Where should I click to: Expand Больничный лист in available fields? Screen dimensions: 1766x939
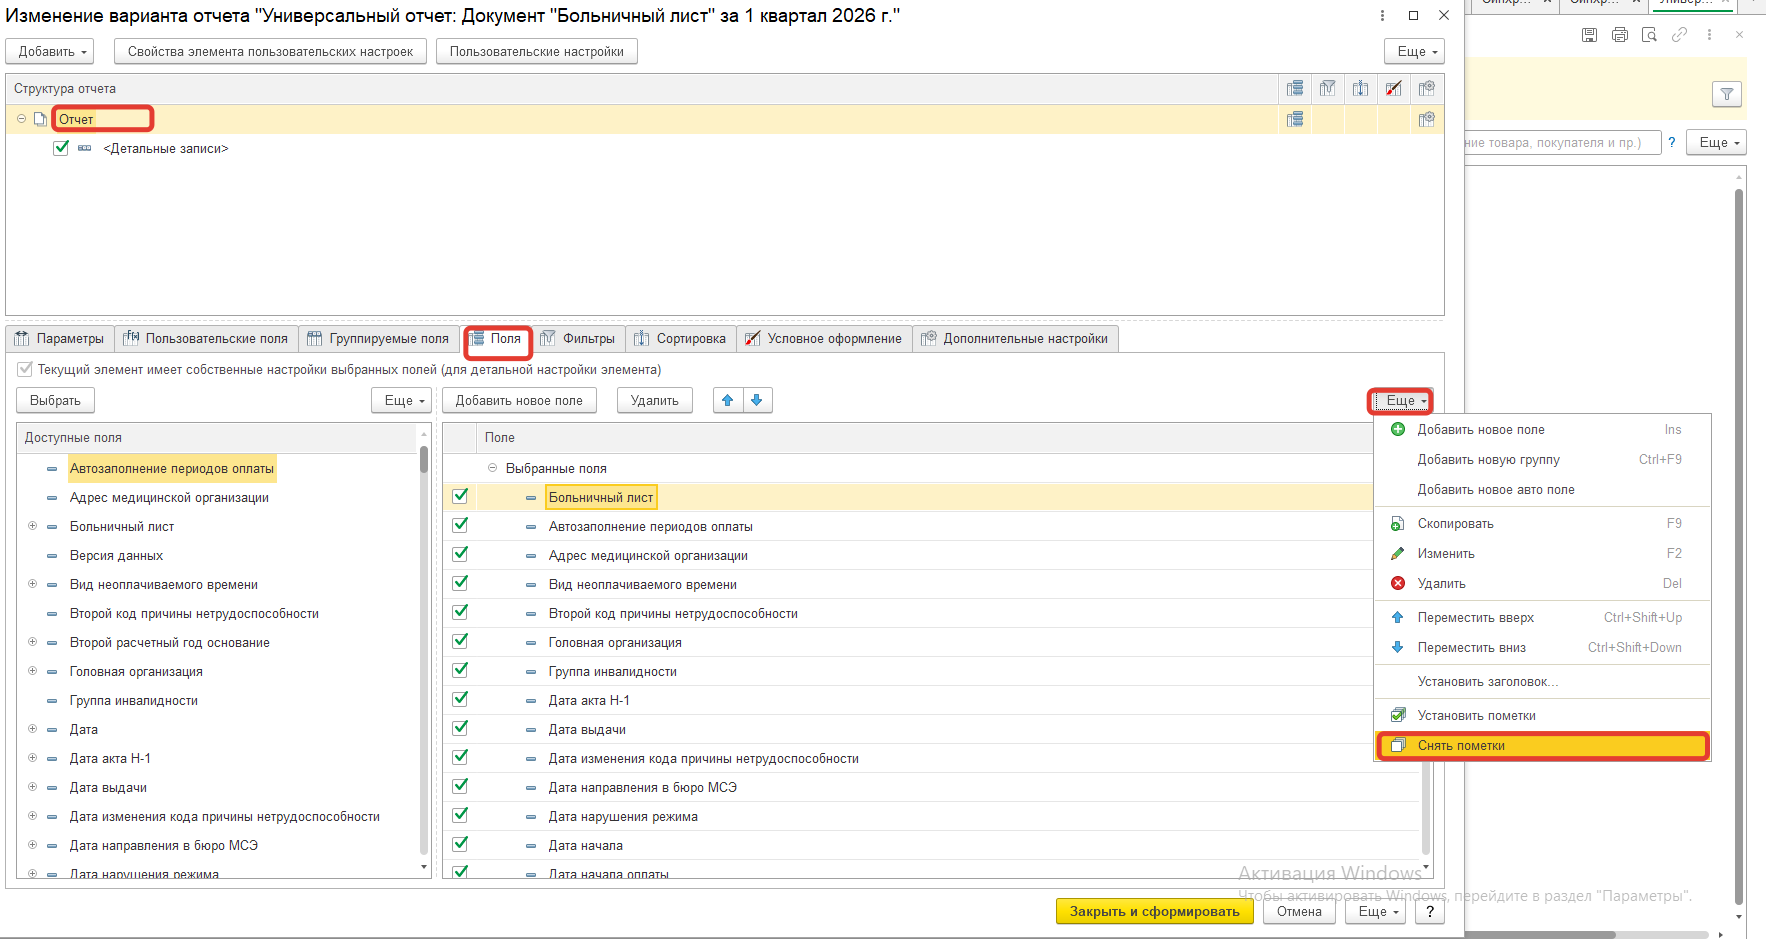tap(32, 526)
